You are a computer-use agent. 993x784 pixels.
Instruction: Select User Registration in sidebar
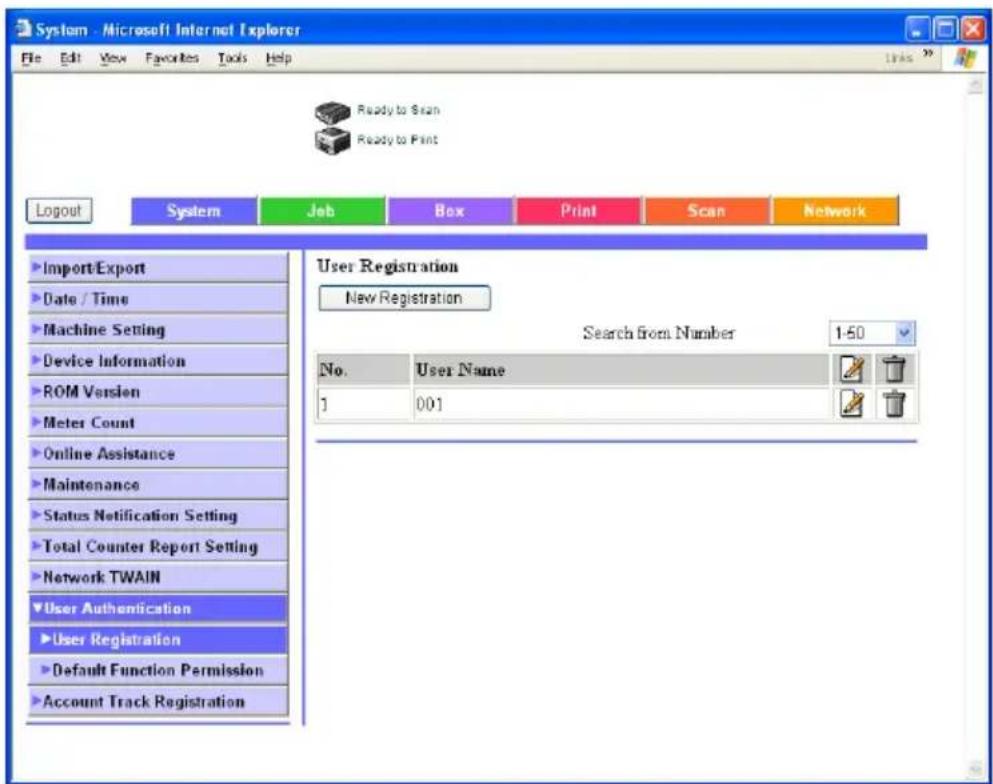(x=158, y=640)
